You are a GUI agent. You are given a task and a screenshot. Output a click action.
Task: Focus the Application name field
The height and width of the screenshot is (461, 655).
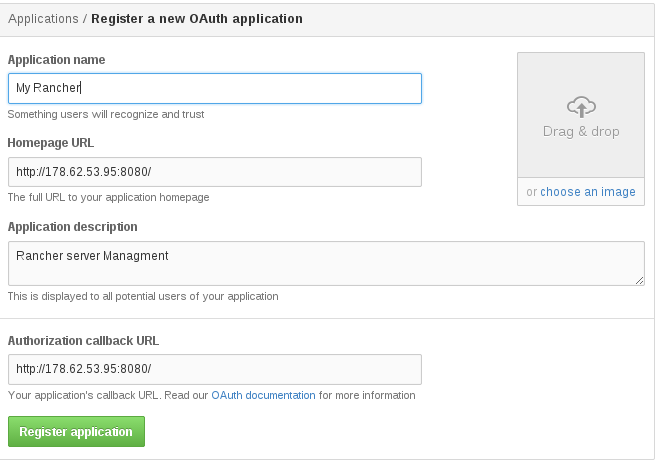pos(214,88)
